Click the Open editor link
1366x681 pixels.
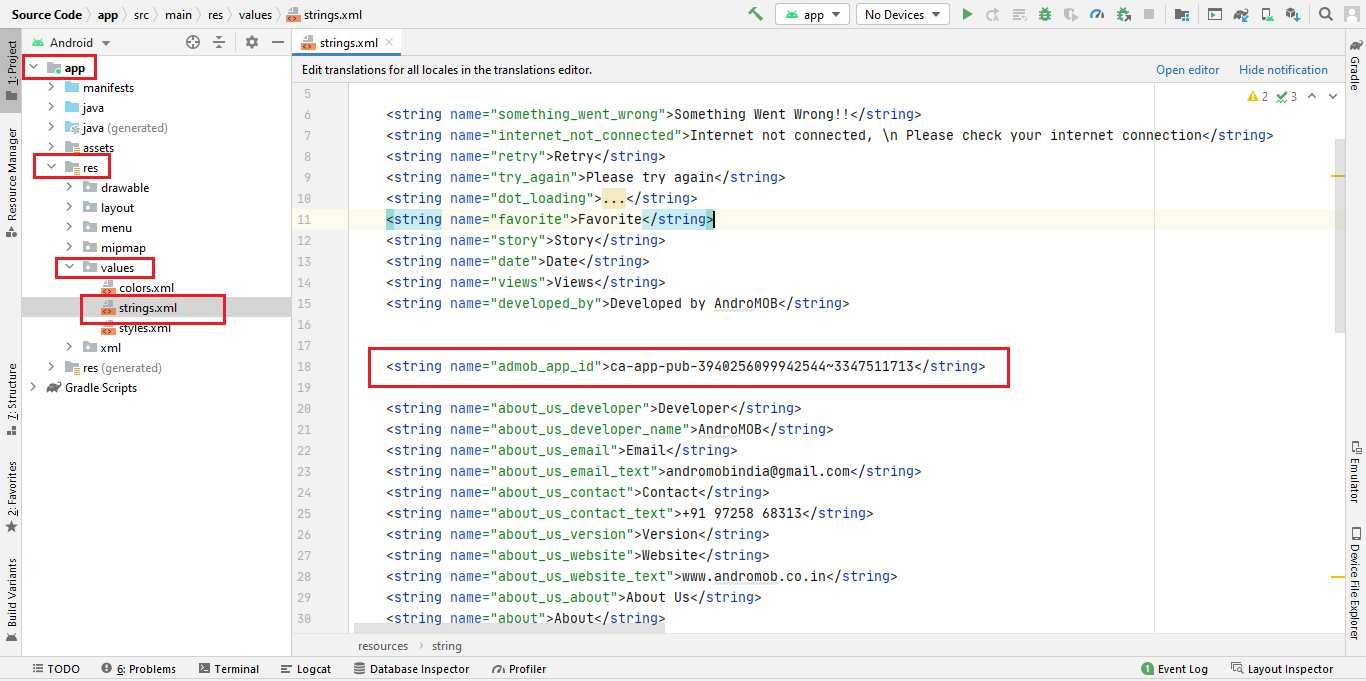[1187, 70]
